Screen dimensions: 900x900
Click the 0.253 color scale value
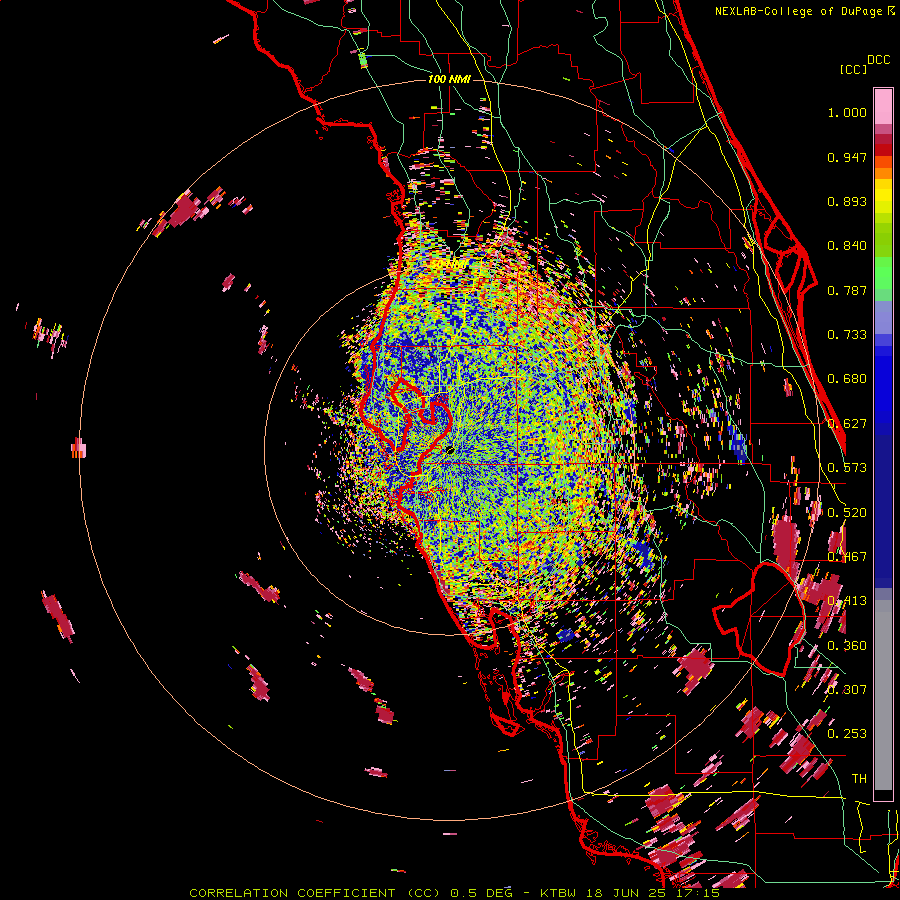(847, 734)
